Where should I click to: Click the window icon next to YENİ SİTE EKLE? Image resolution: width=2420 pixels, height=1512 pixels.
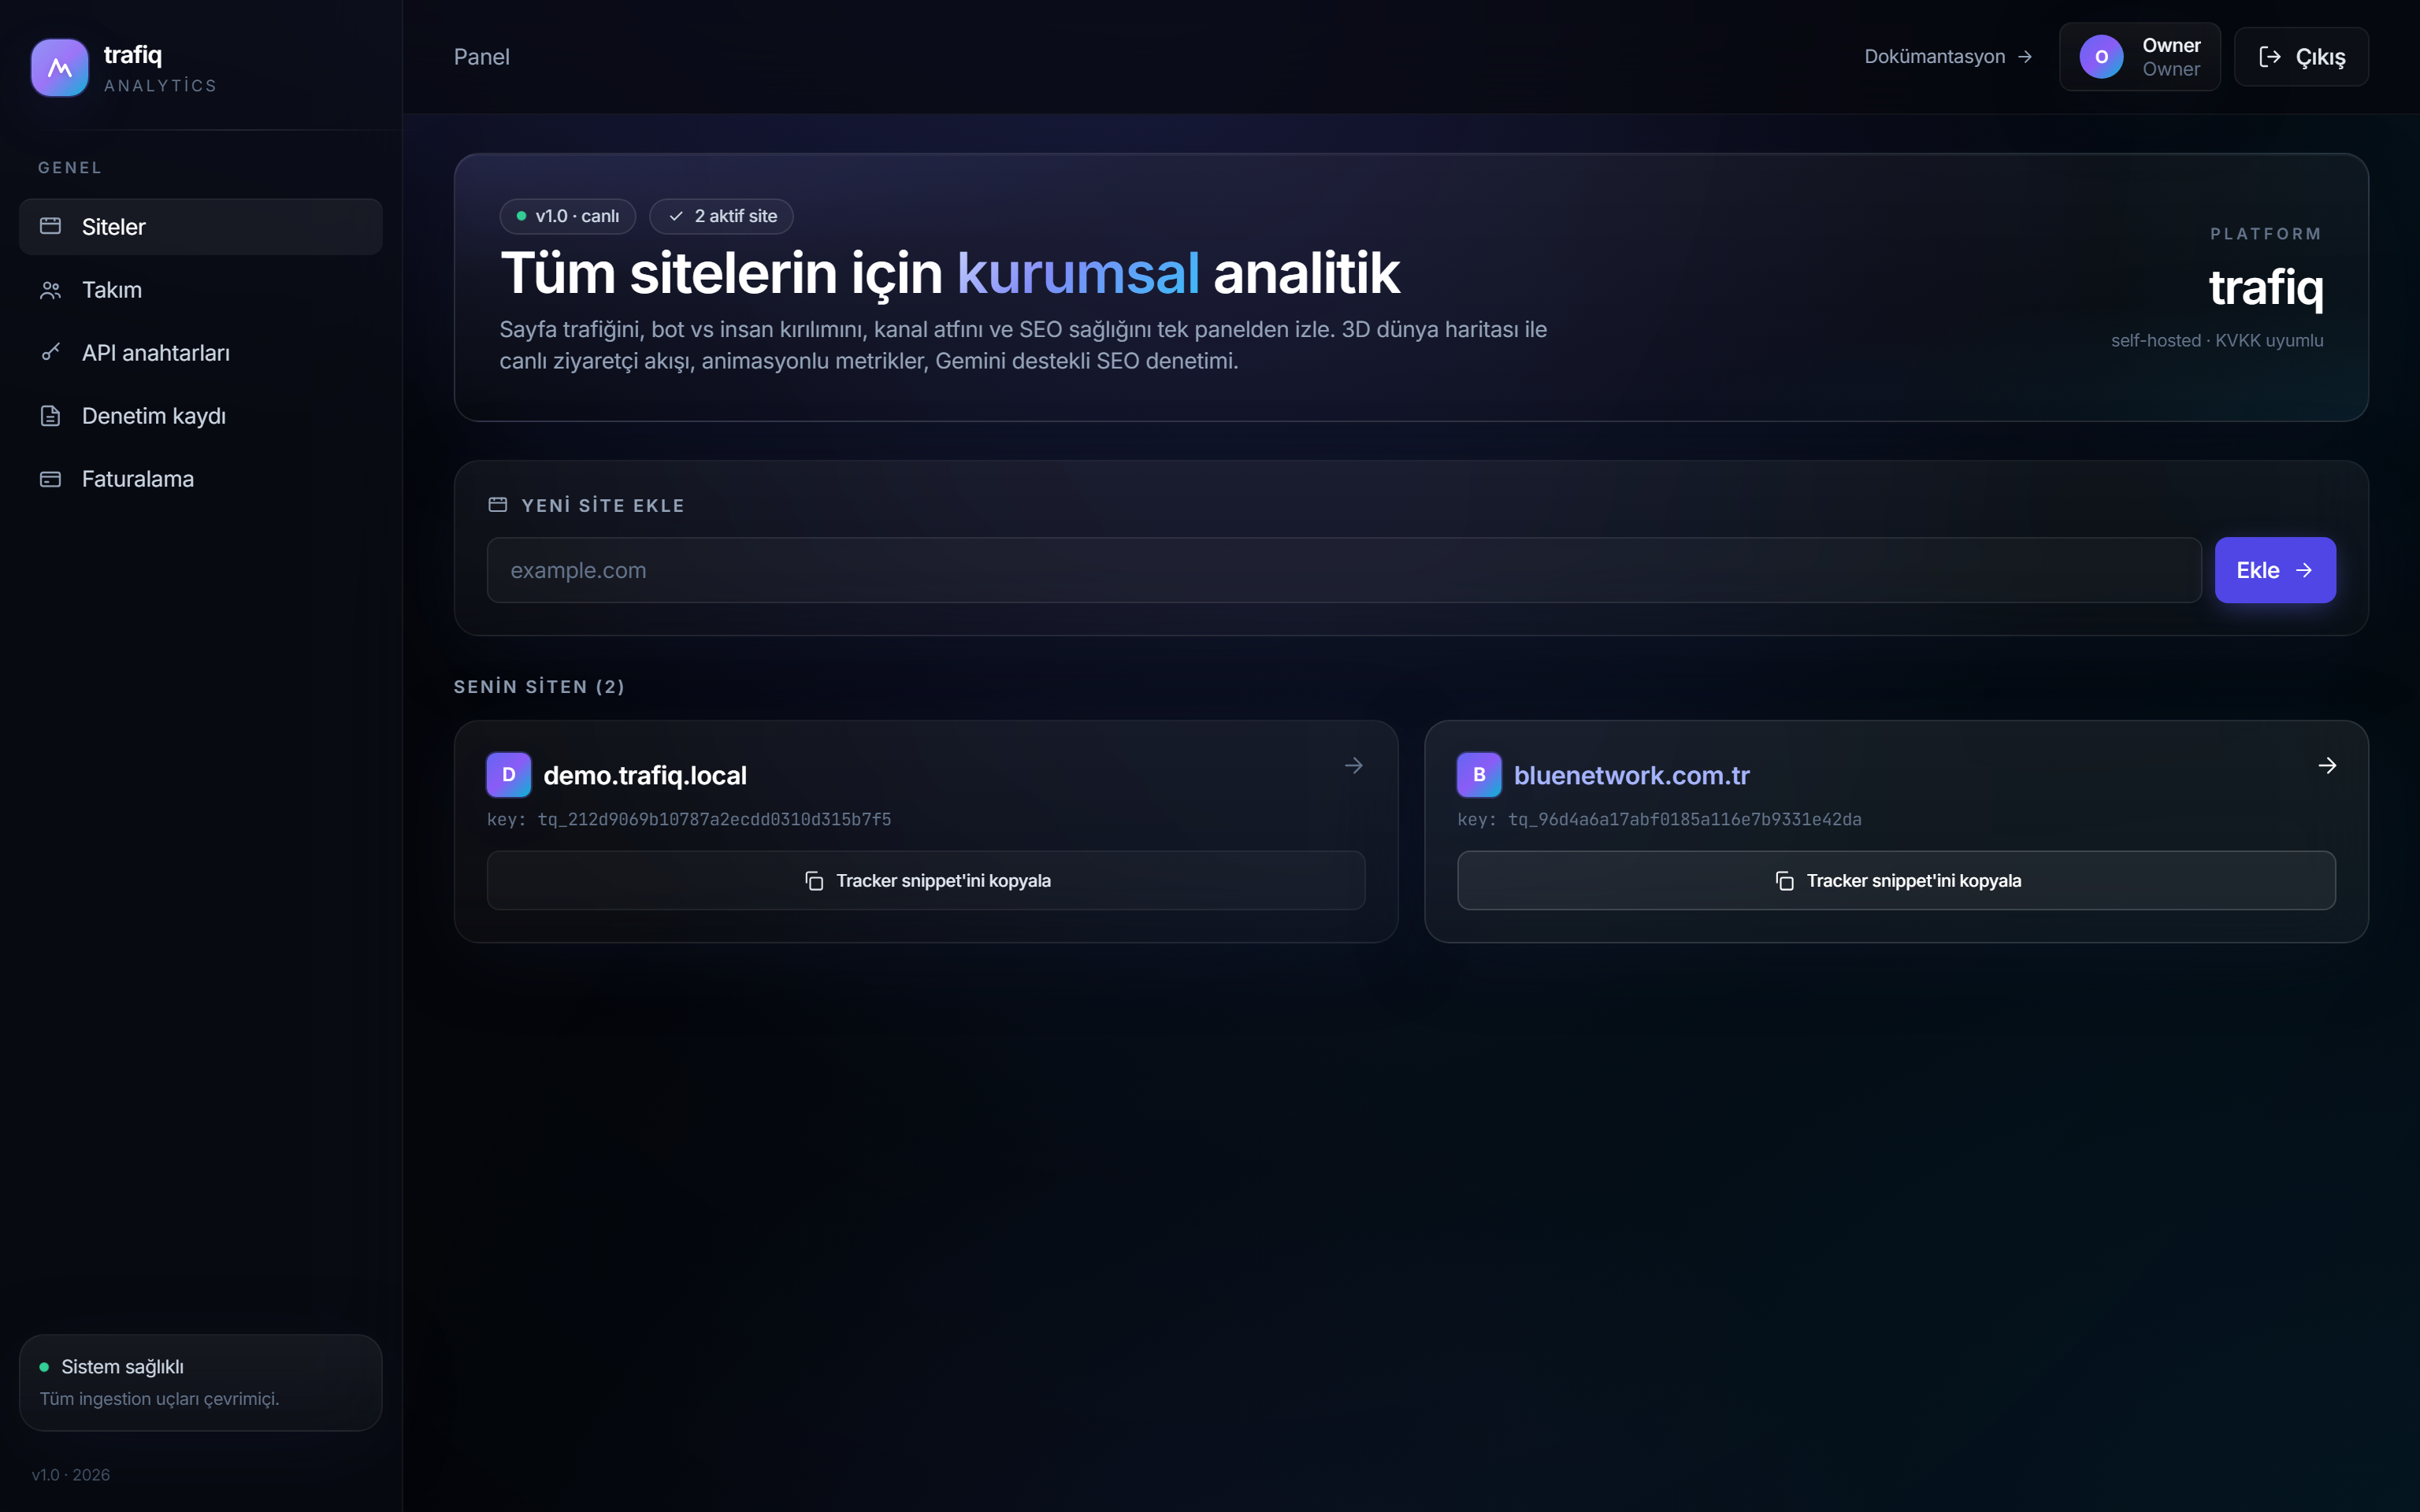pyautogui.click(x=498, y=505)
